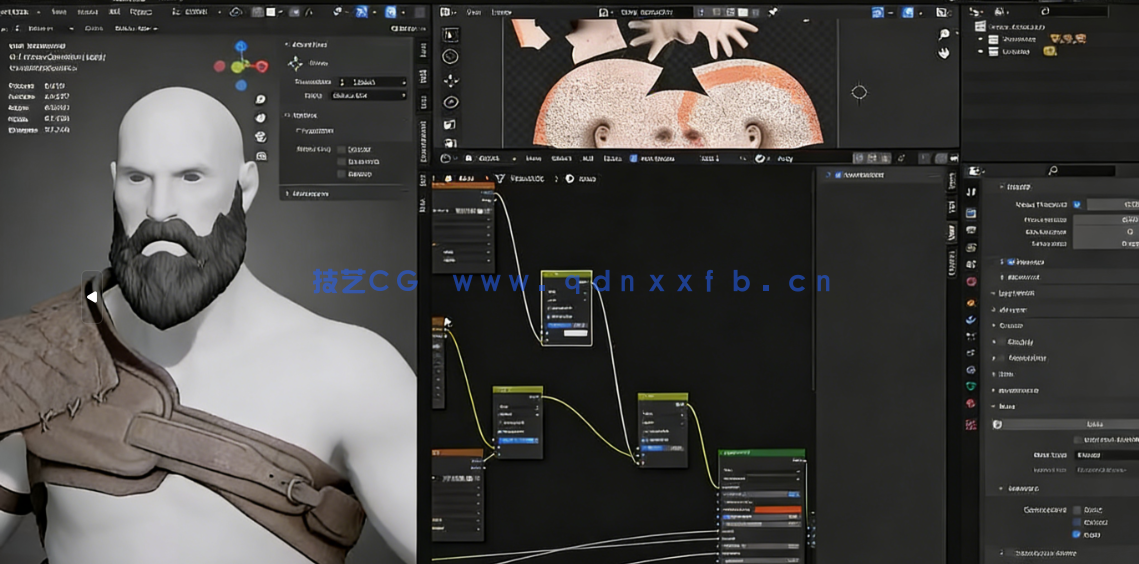Click the top blue Z axis ball on the viewport gizmo
This screenshot has width=1139, height=564.
(x=240, y=47)
